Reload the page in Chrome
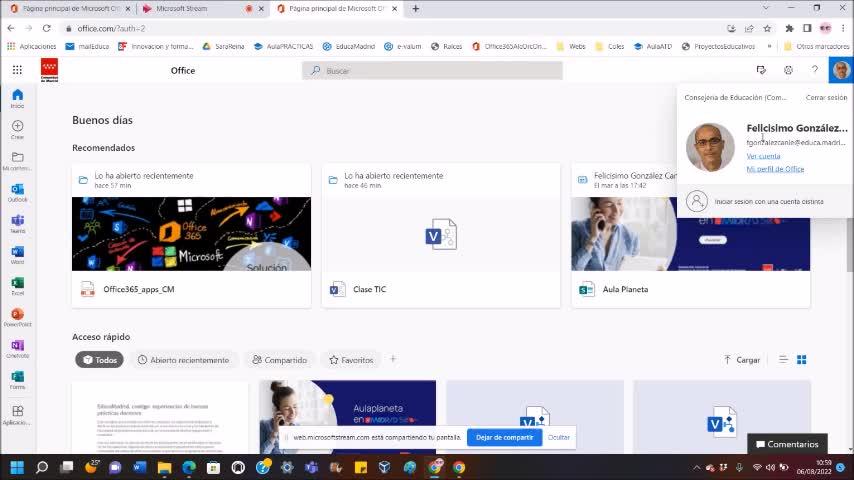The width and height of the screenshot is (854, 480). click(47, 28)
